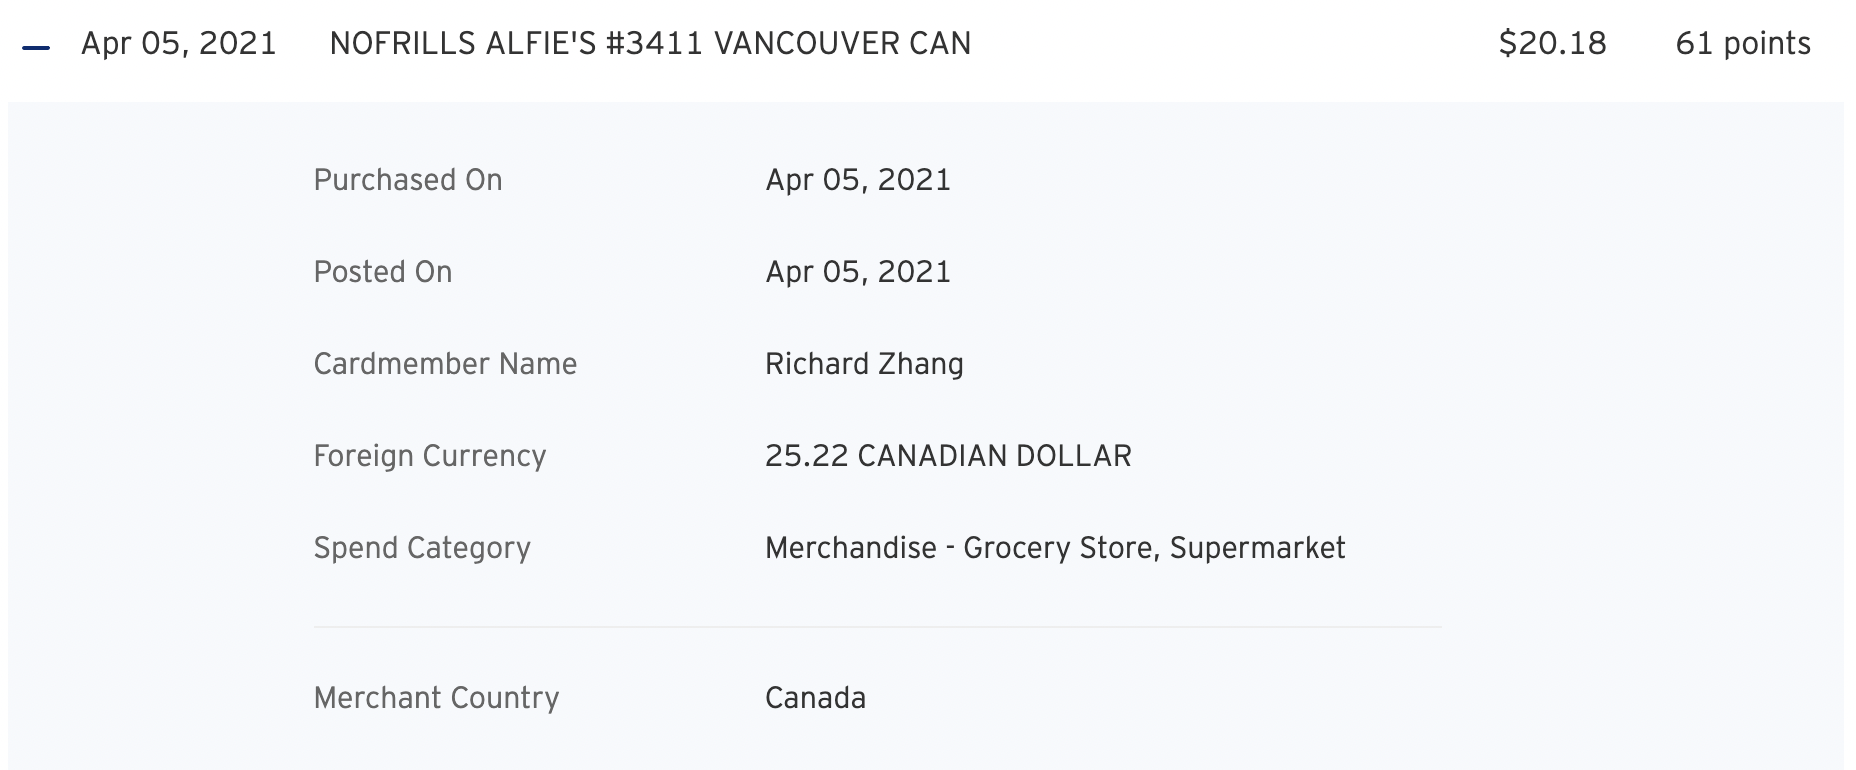Screen dimensions: 1856x770
Task: Click the 61 points reward value
Action: coord(1742,44)
